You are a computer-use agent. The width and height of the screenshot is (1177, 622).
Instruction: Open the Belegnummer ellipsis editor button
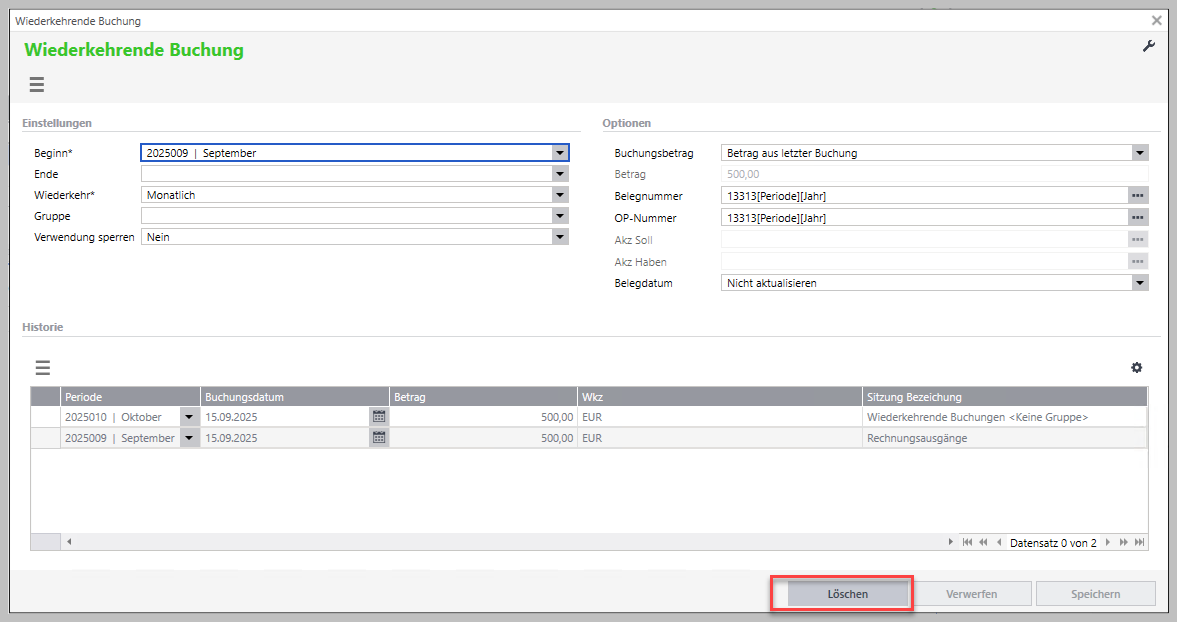click(x=1138, y=196)
